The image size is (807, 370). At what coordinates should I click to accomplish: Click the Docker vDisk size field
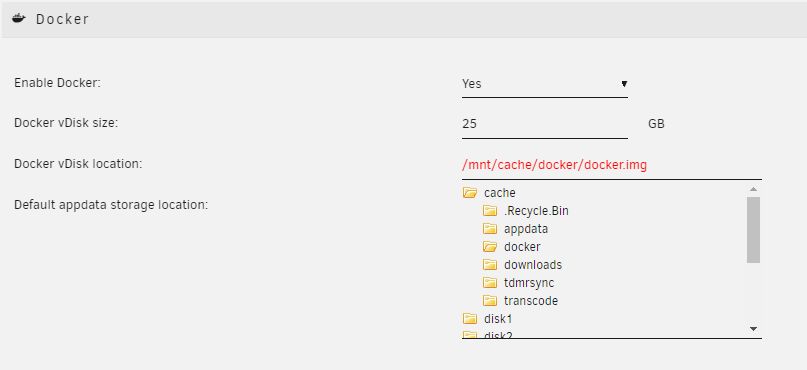(545, 125)
